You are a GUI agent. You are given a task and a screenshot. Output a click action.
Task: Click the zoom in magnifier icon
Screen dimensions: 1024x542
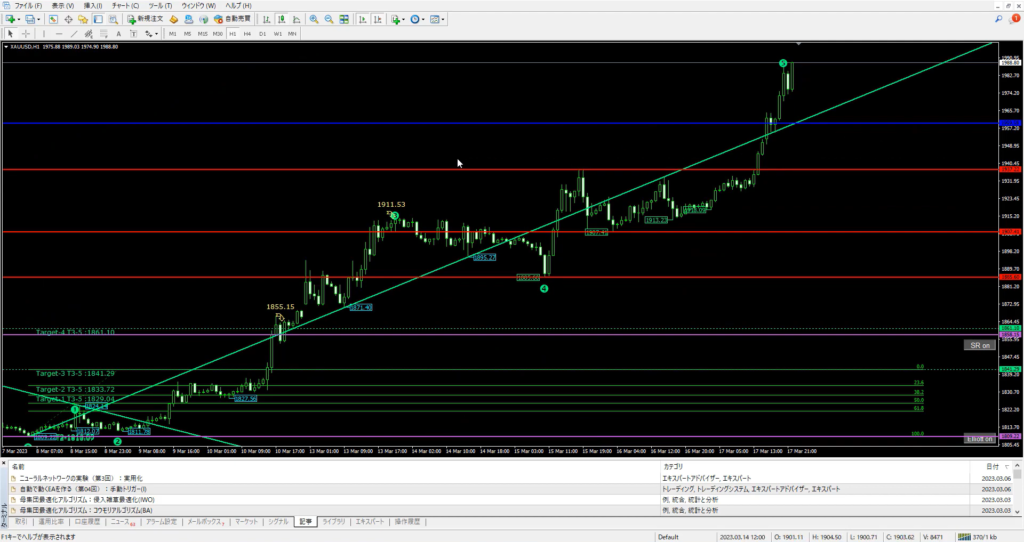313,19
